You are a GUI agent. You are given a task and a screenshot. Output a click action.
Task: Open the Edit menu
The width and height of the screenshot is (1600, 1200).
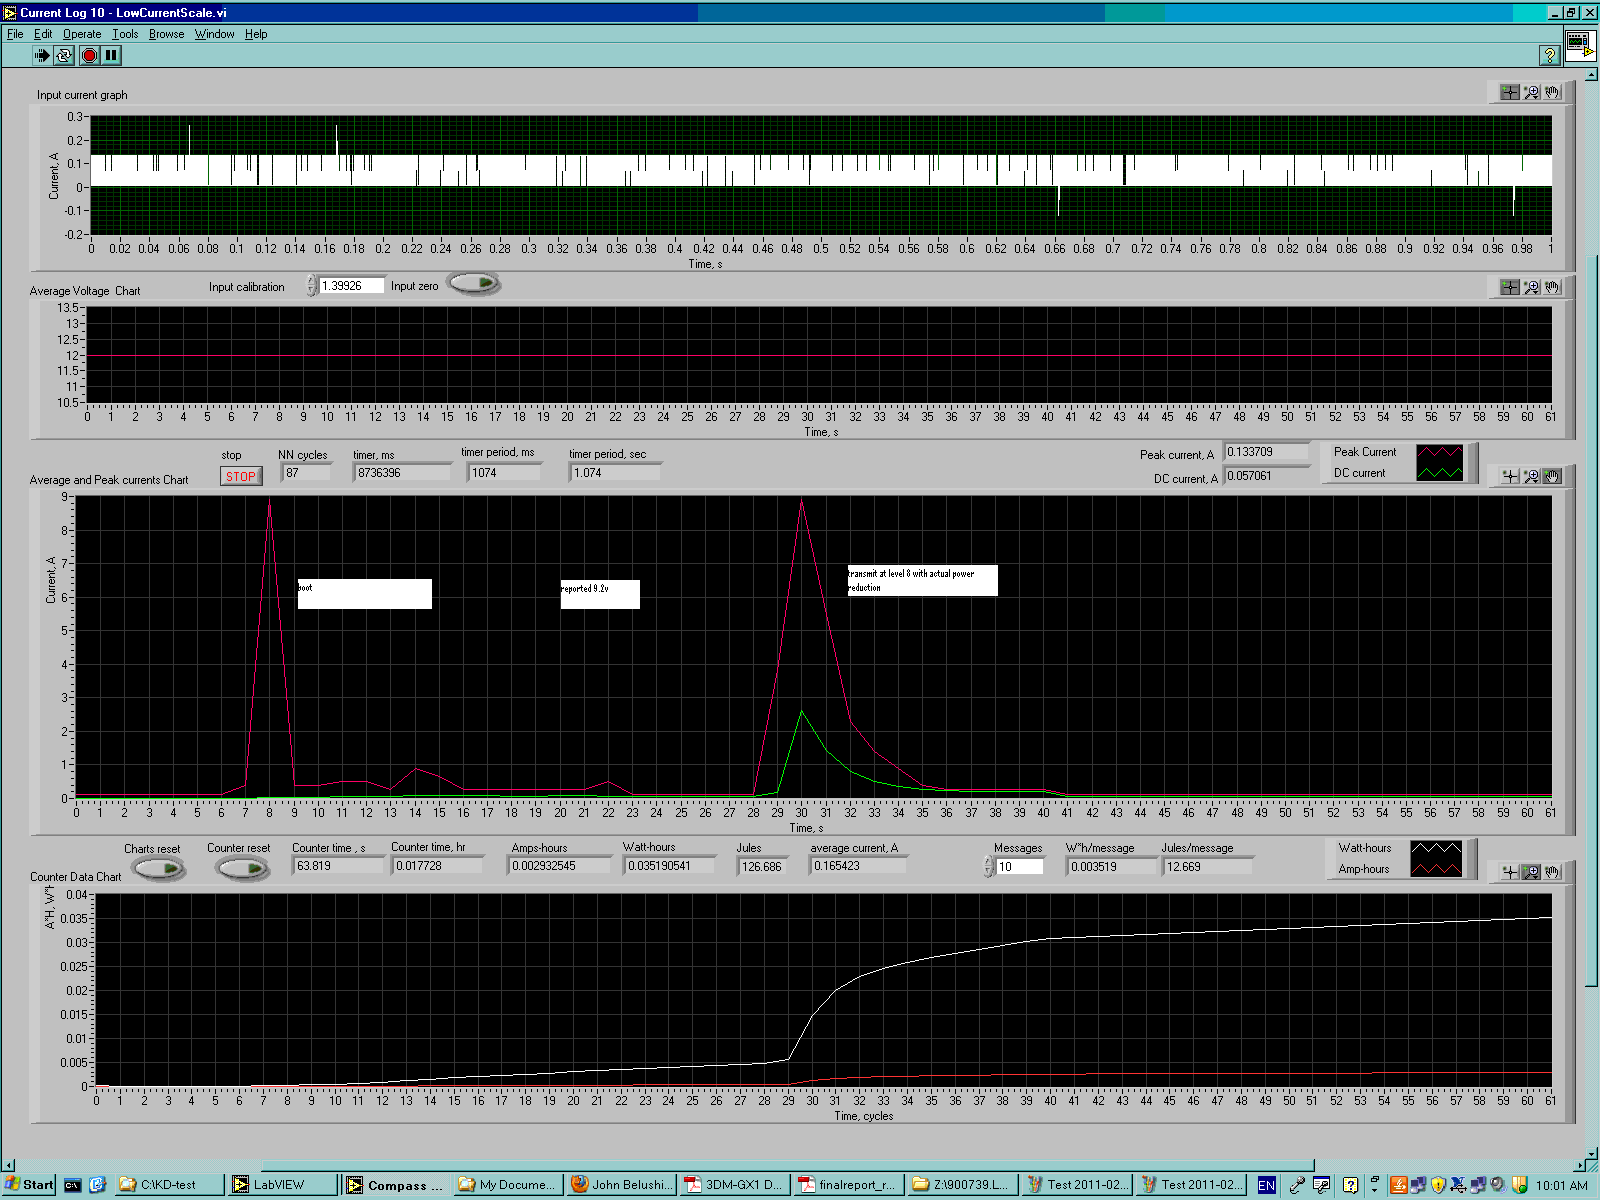43,34
